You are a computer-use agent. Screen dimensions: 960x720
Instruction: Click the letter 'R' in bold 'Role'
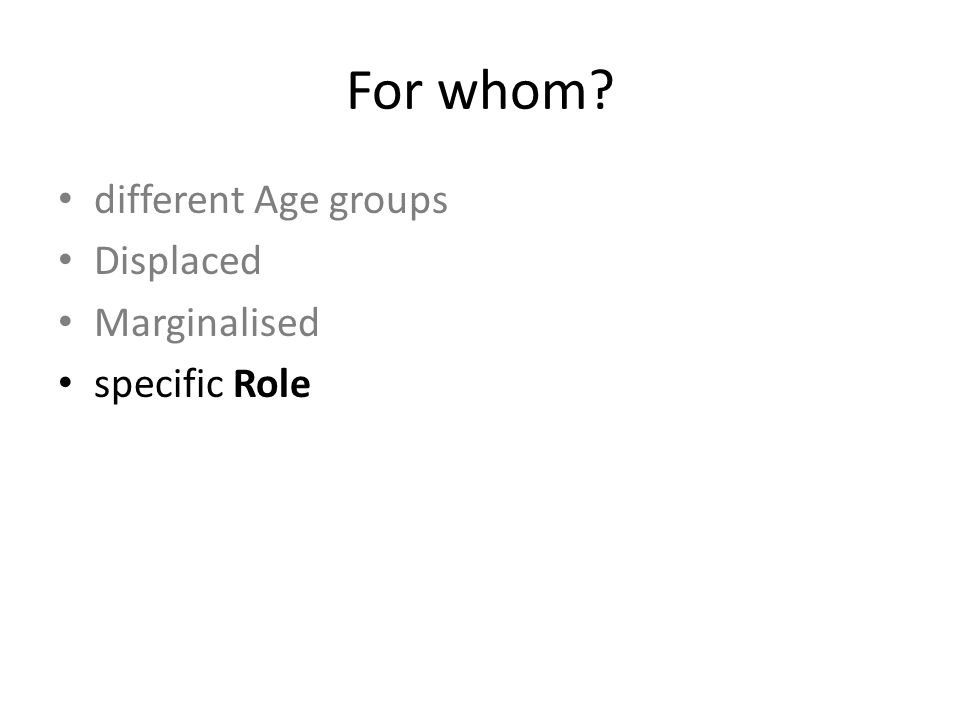pos(244,384)
